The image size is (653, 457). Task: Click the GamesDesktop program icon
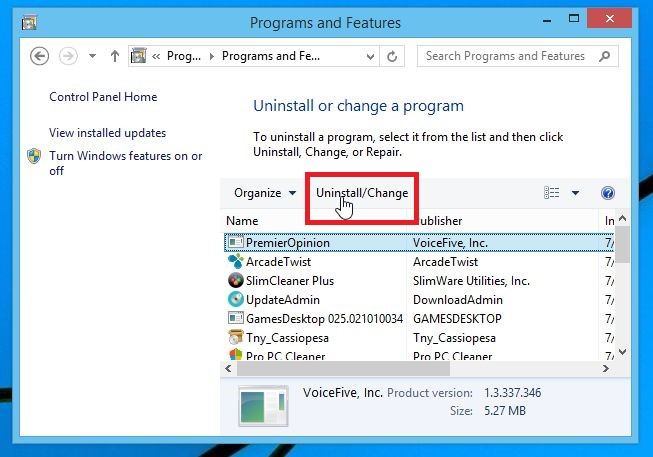click(236, 318)
